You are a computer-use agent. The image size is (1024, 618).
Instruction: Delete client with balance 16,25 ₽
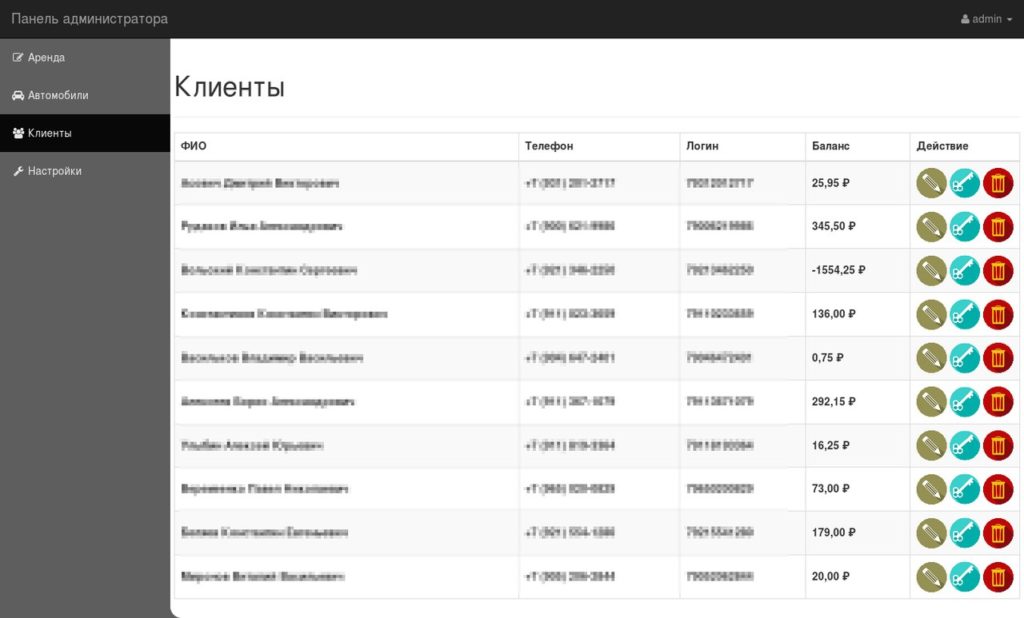(x=998, y=446)
